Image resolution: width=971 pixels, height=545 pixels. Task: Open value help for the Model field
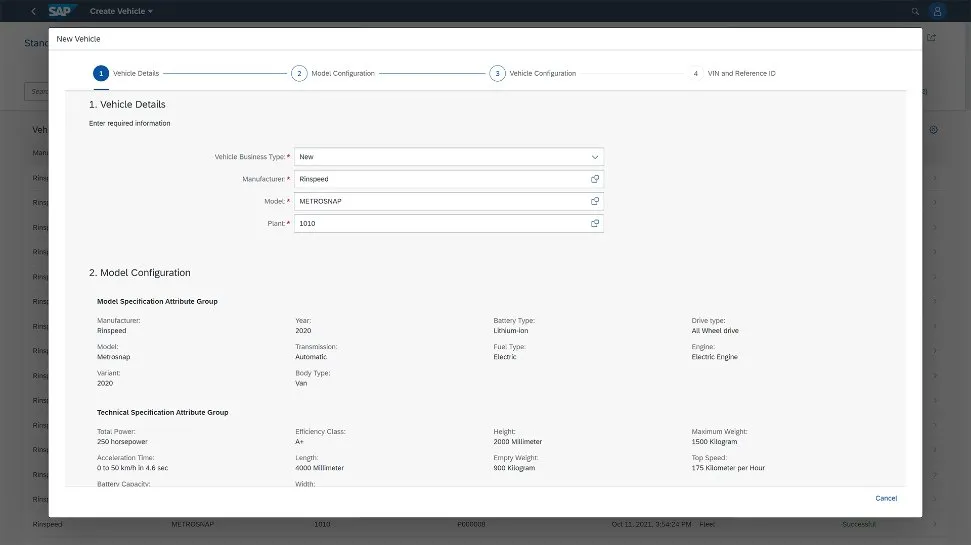tap(594, 201)
